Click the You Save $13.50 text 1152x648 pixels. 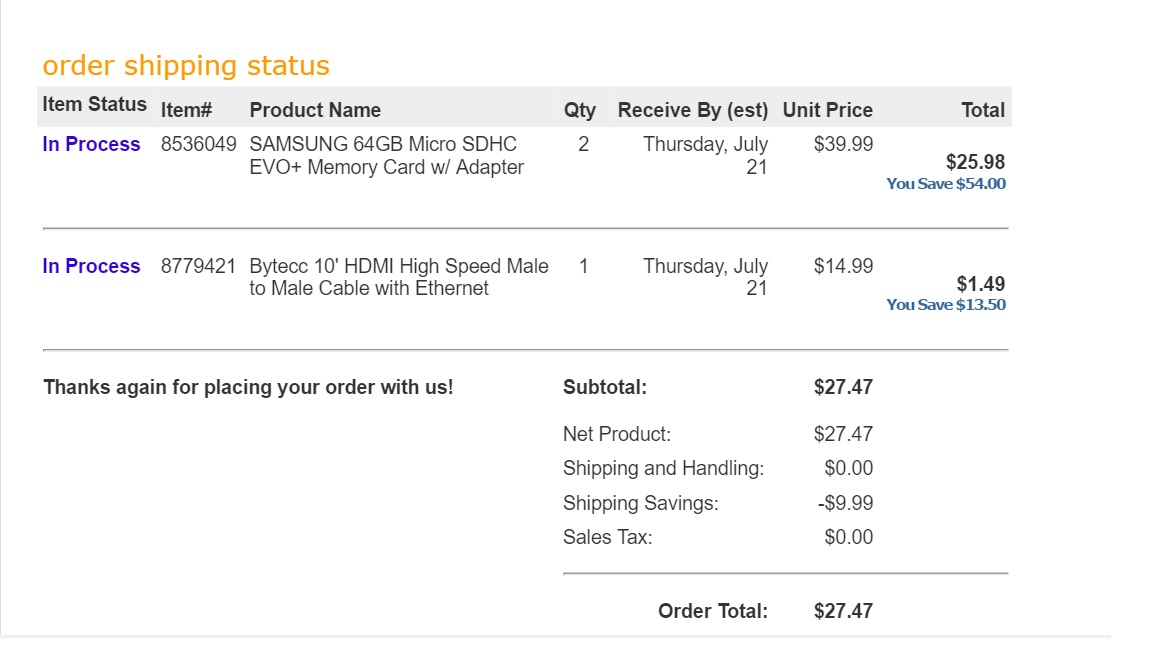[945, 305]
